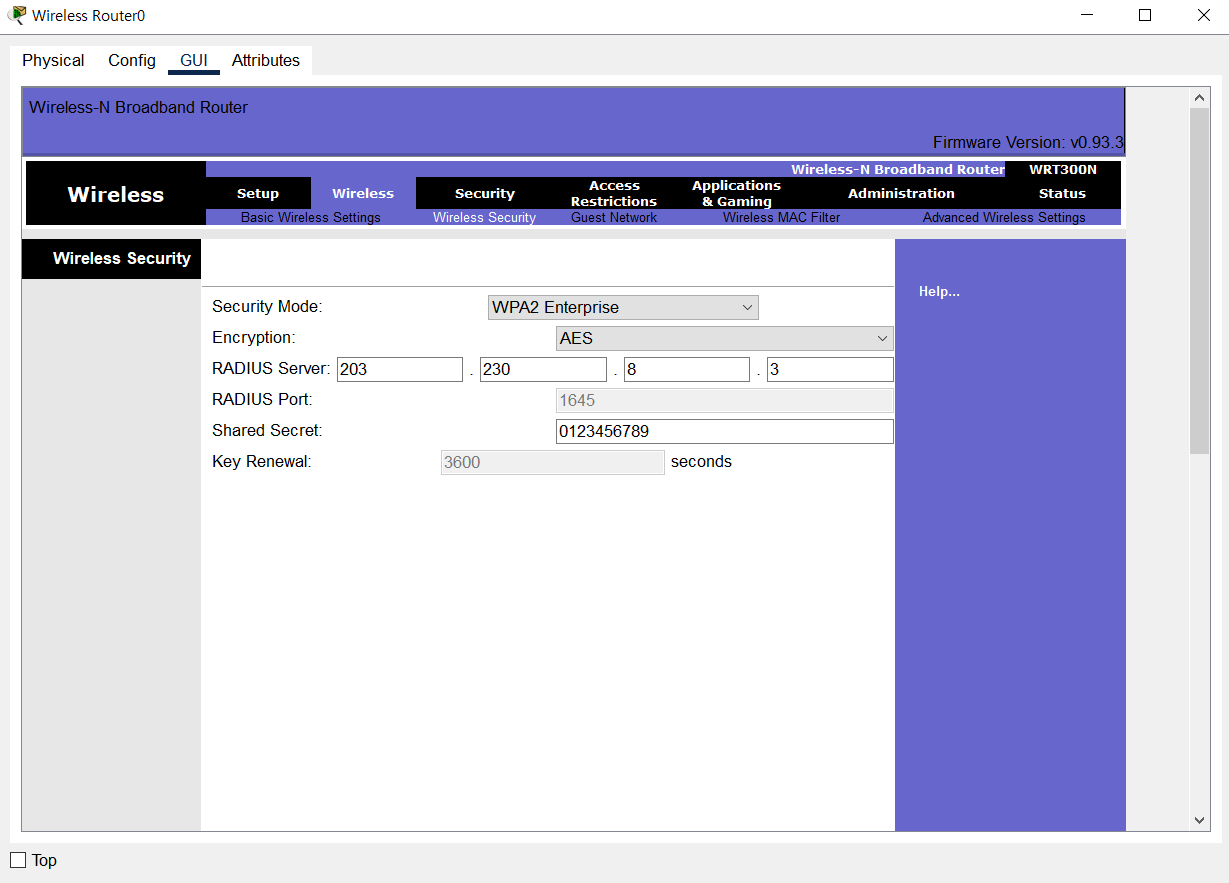Click the vertical scrollbar thumb

pos(1200,281)
